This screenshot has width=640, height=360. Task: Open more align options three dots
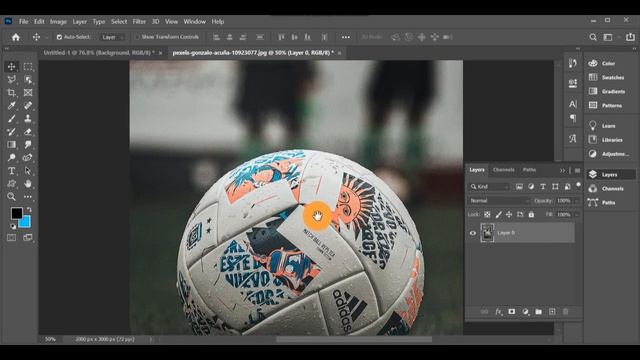pyautogui.click(x=346, y=37)
